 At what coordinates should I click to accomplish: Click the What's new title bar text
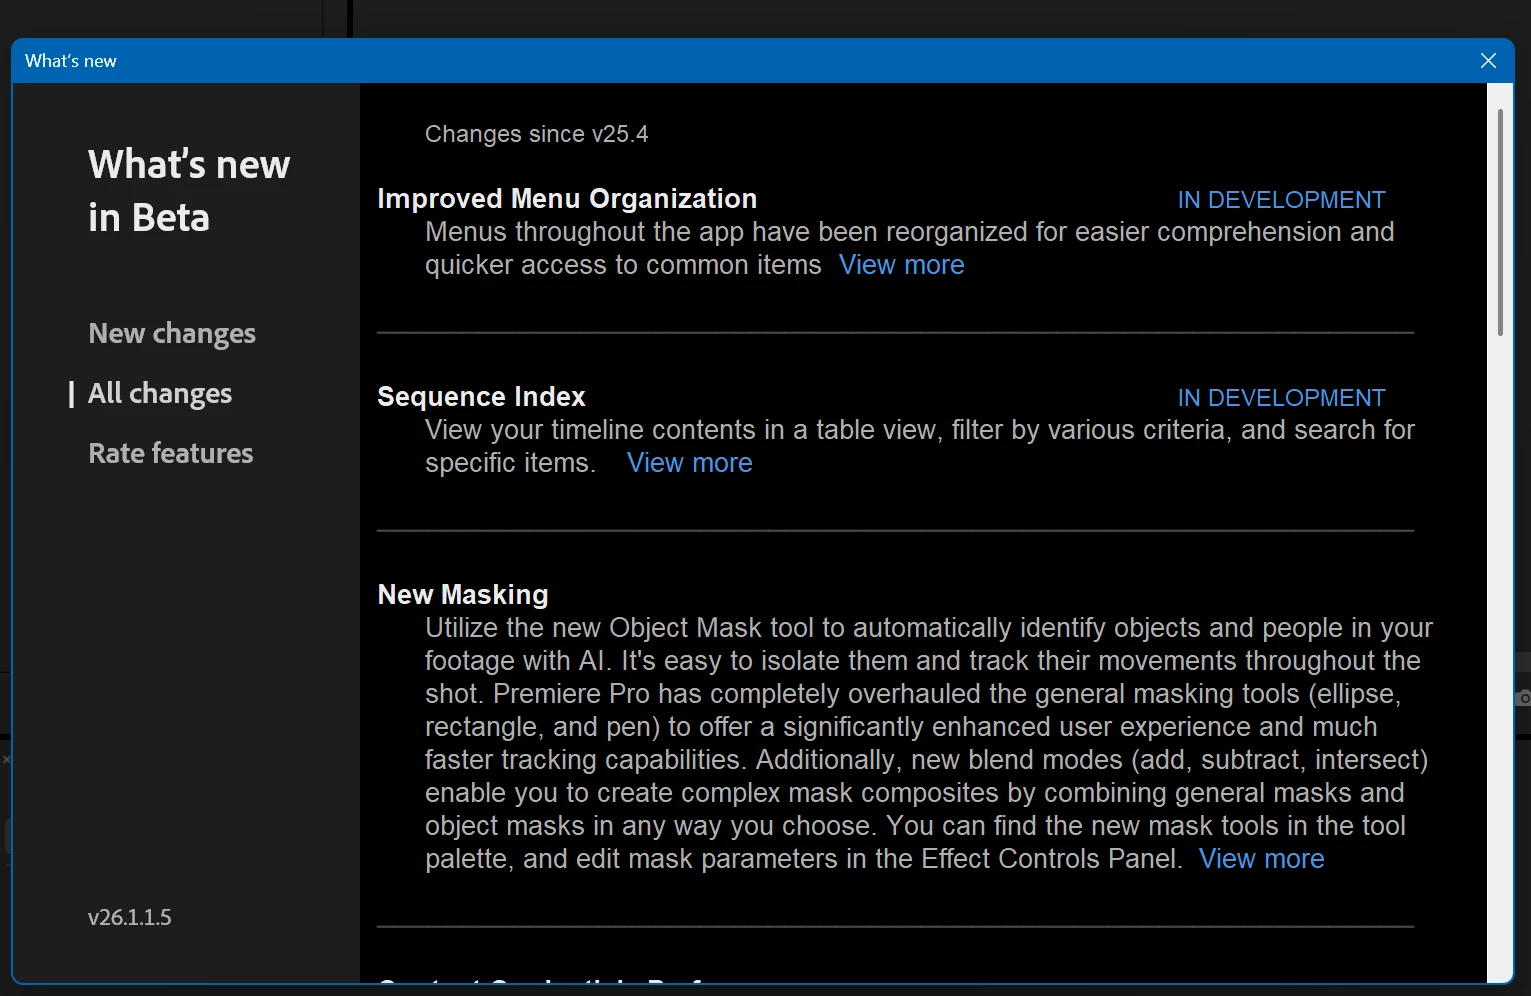(71, 61)
